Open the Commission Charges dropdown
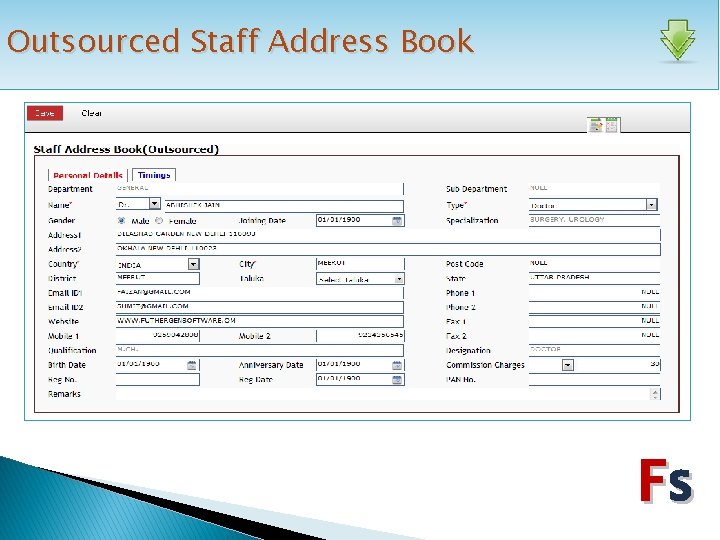The width and height of the screenshot is (720, 540). (x=568, y=365)
